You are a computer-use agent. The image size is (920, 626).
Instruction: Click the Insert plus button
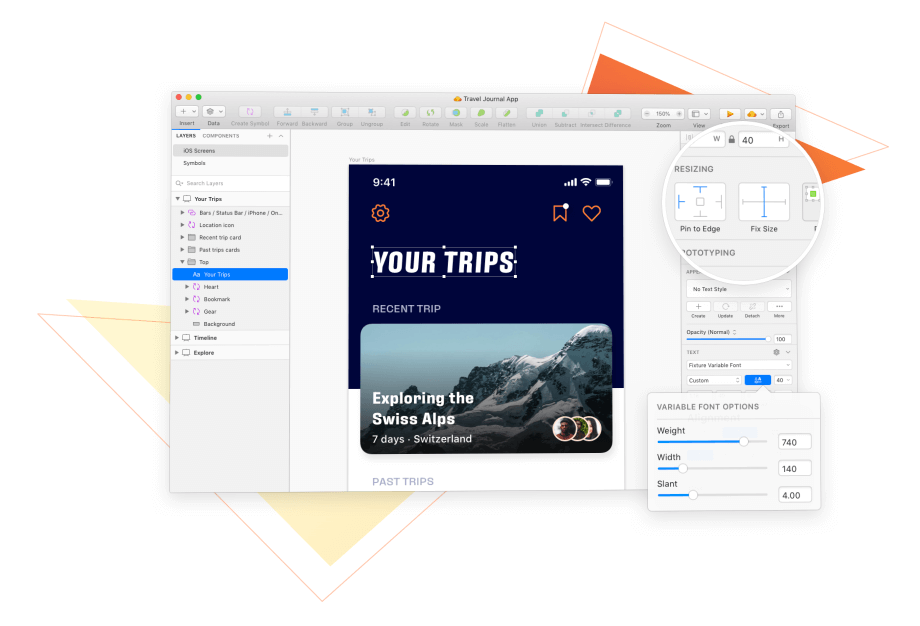click(187, 111)
